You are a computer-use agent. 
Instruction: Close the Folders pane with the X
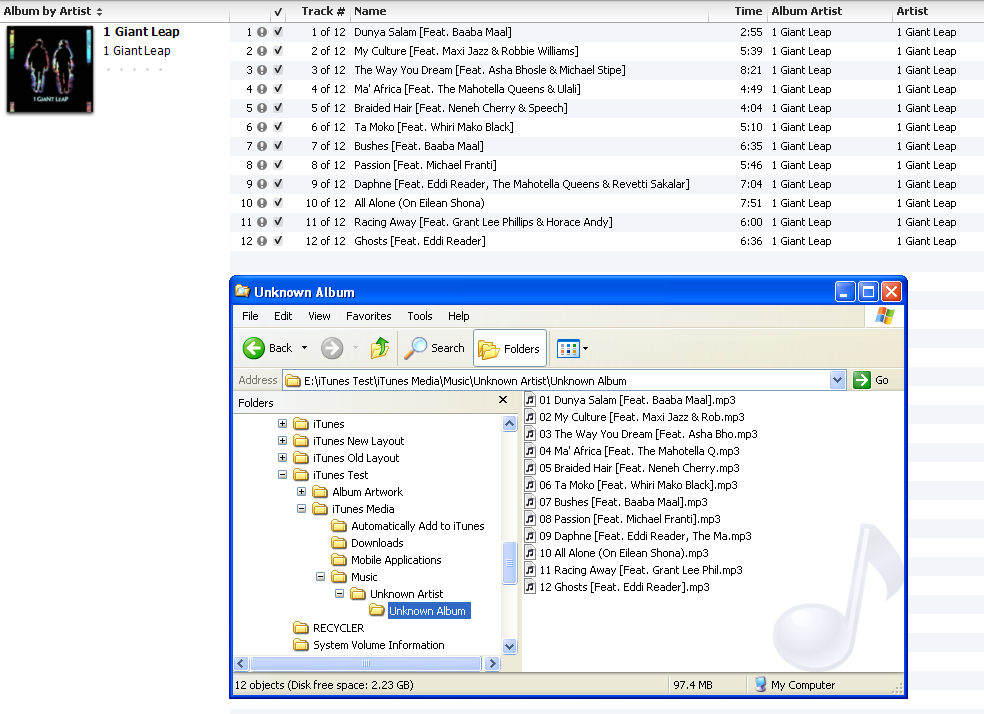pos(503,400)
